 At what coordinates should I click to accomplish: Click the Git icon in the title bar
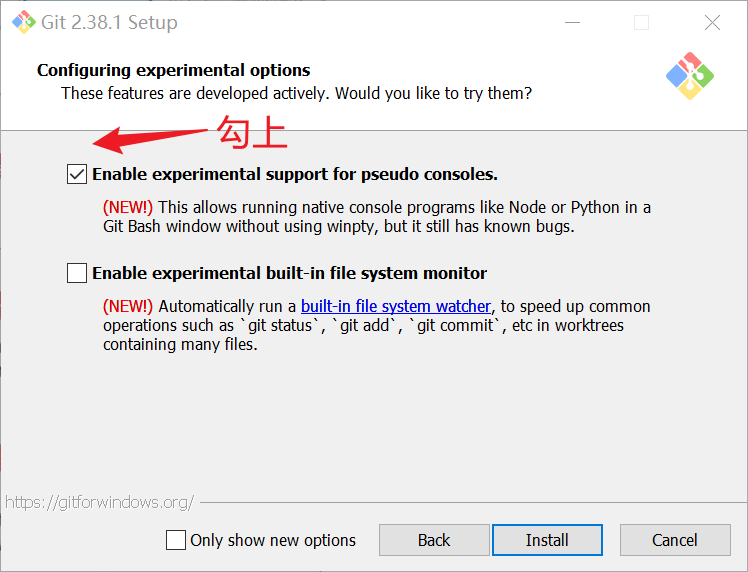click(x=24, y=22)
